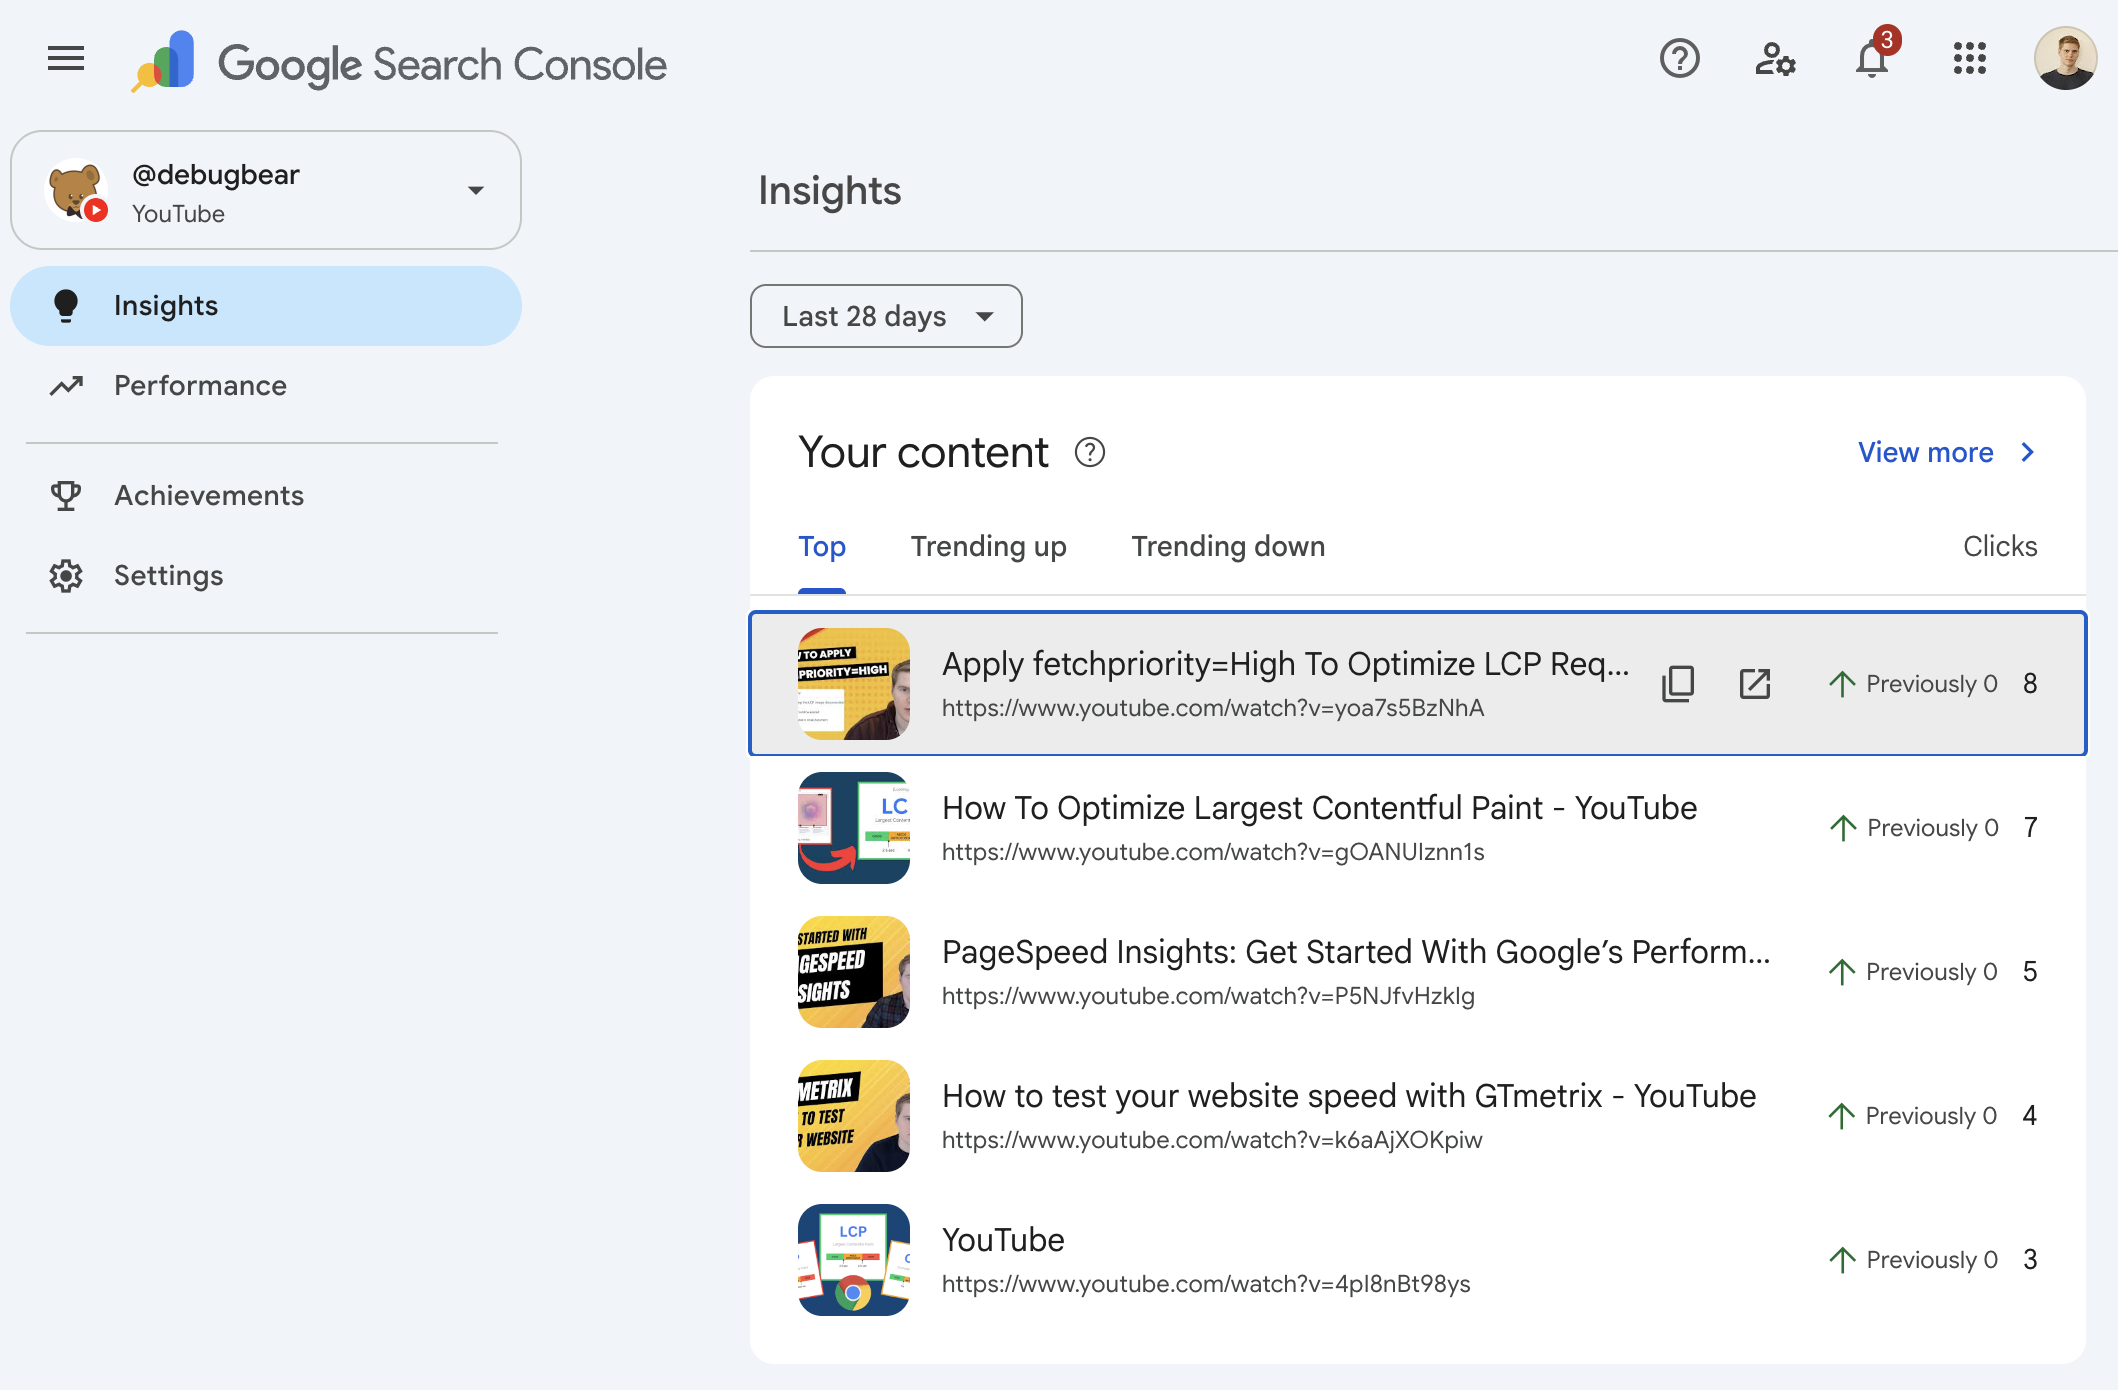Open the notifications bell

[1873, 57]
